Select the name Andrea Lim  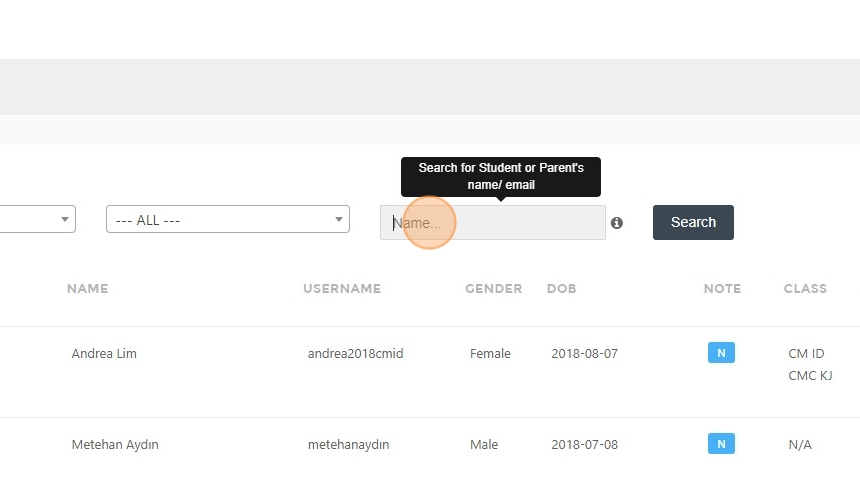pos(104,353)
